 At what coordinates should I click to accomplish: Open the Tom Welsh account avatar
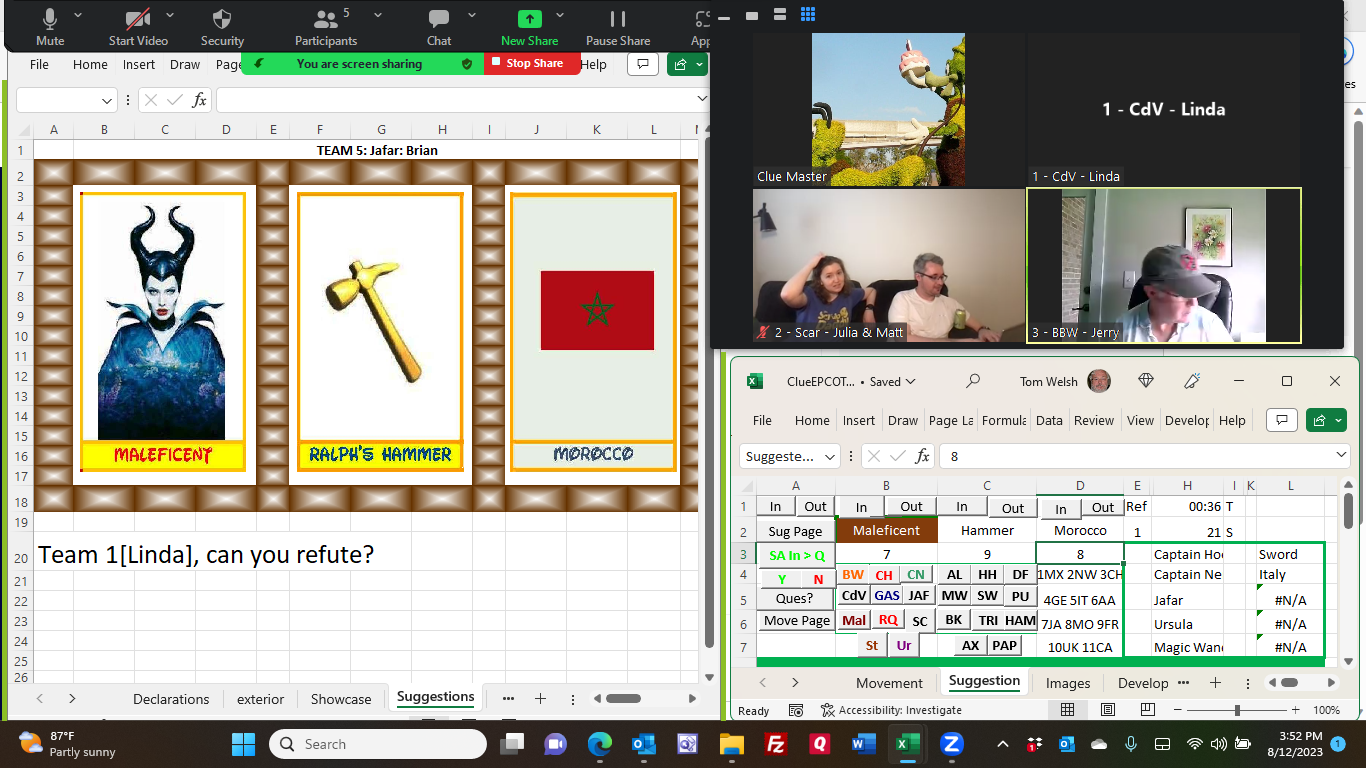click(1098, 381)
